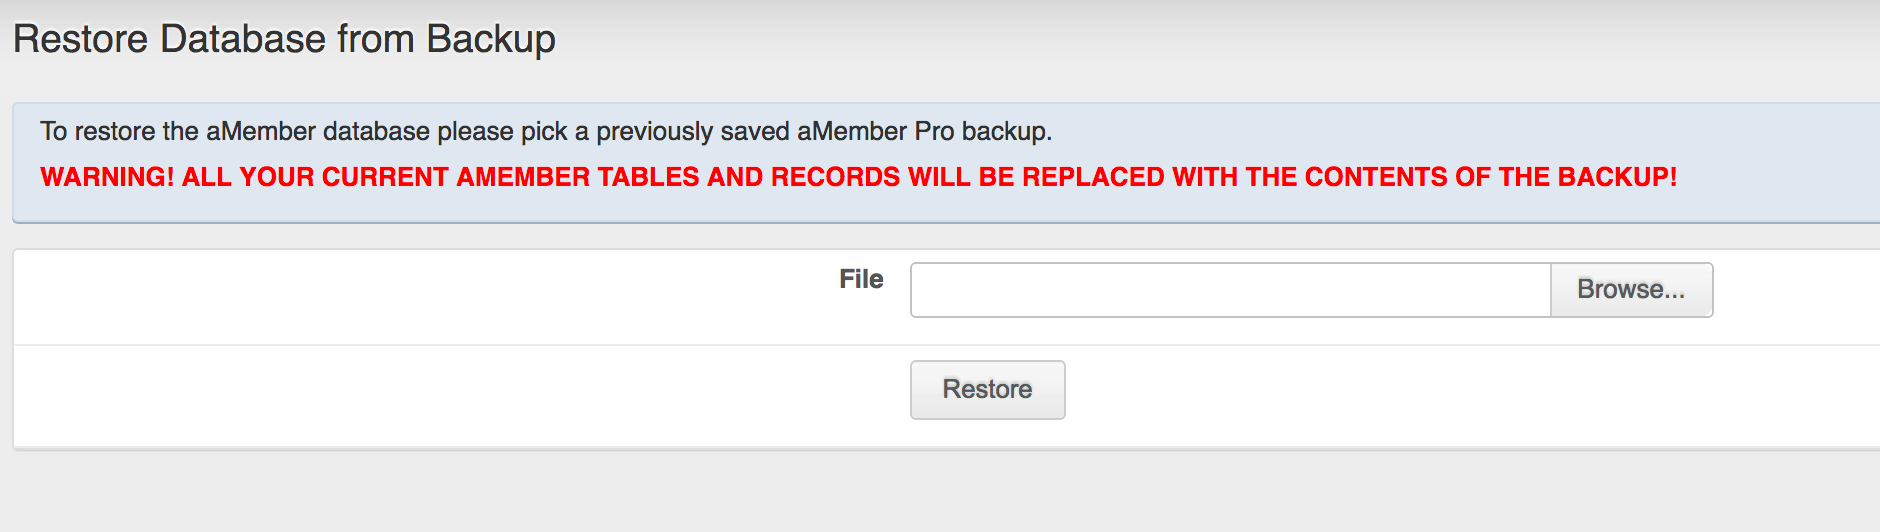Click the word REPLACED in the red warning
The image size is (1880, 532).
coord(1093,177)
